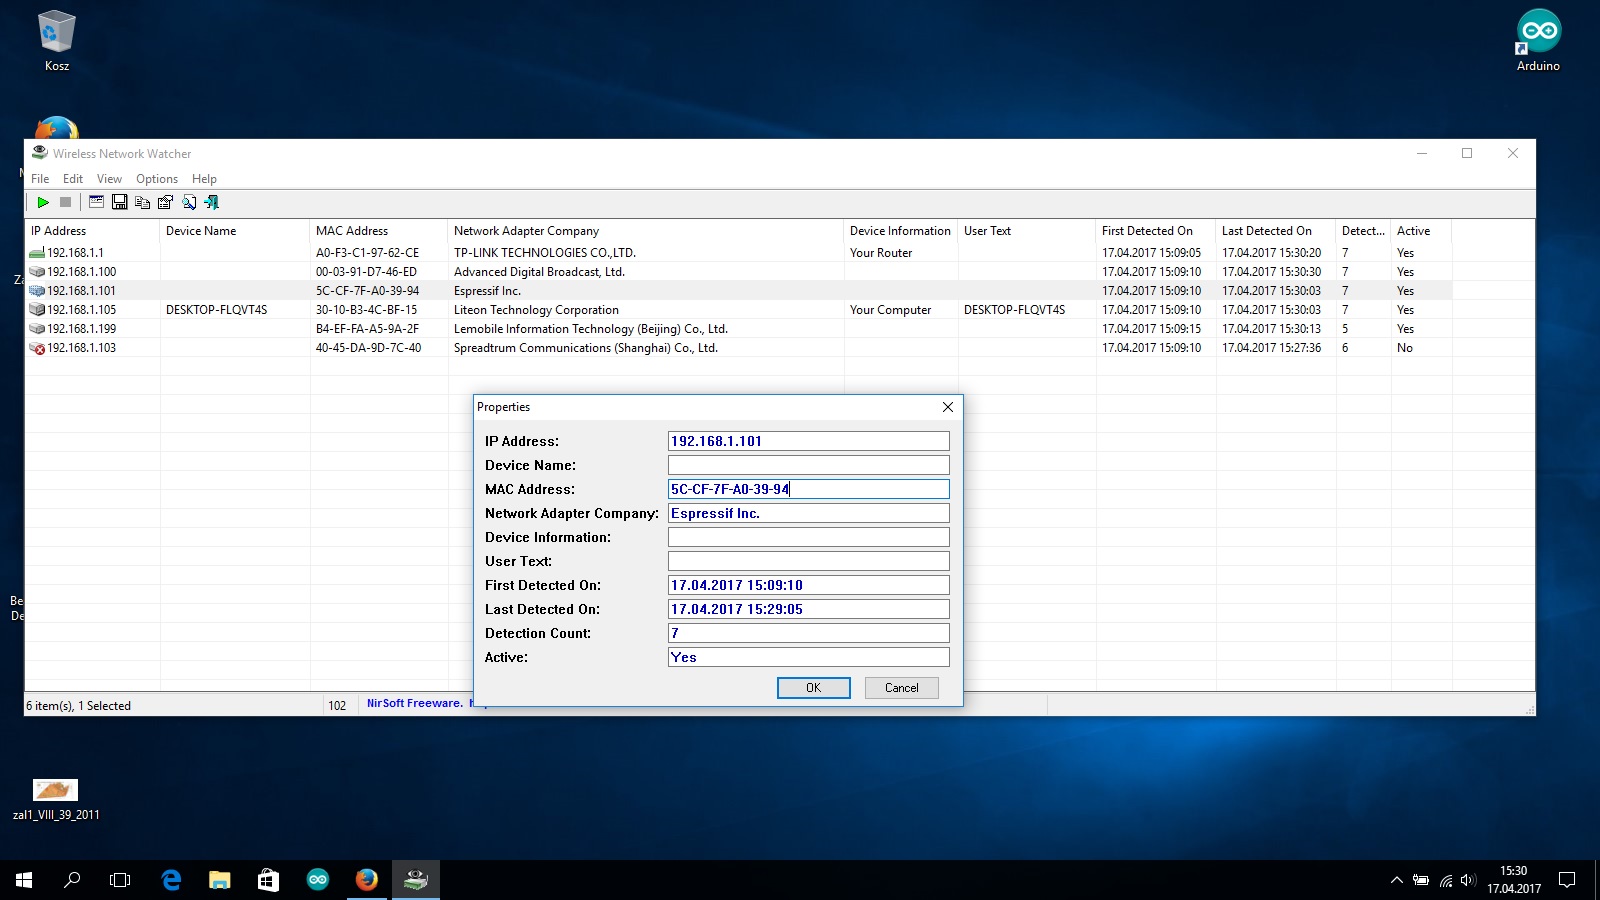Click the empty Device Name field in Properties
This screenshot has width=1600, height=900.
pyautogui.click(x=808, y=465)
